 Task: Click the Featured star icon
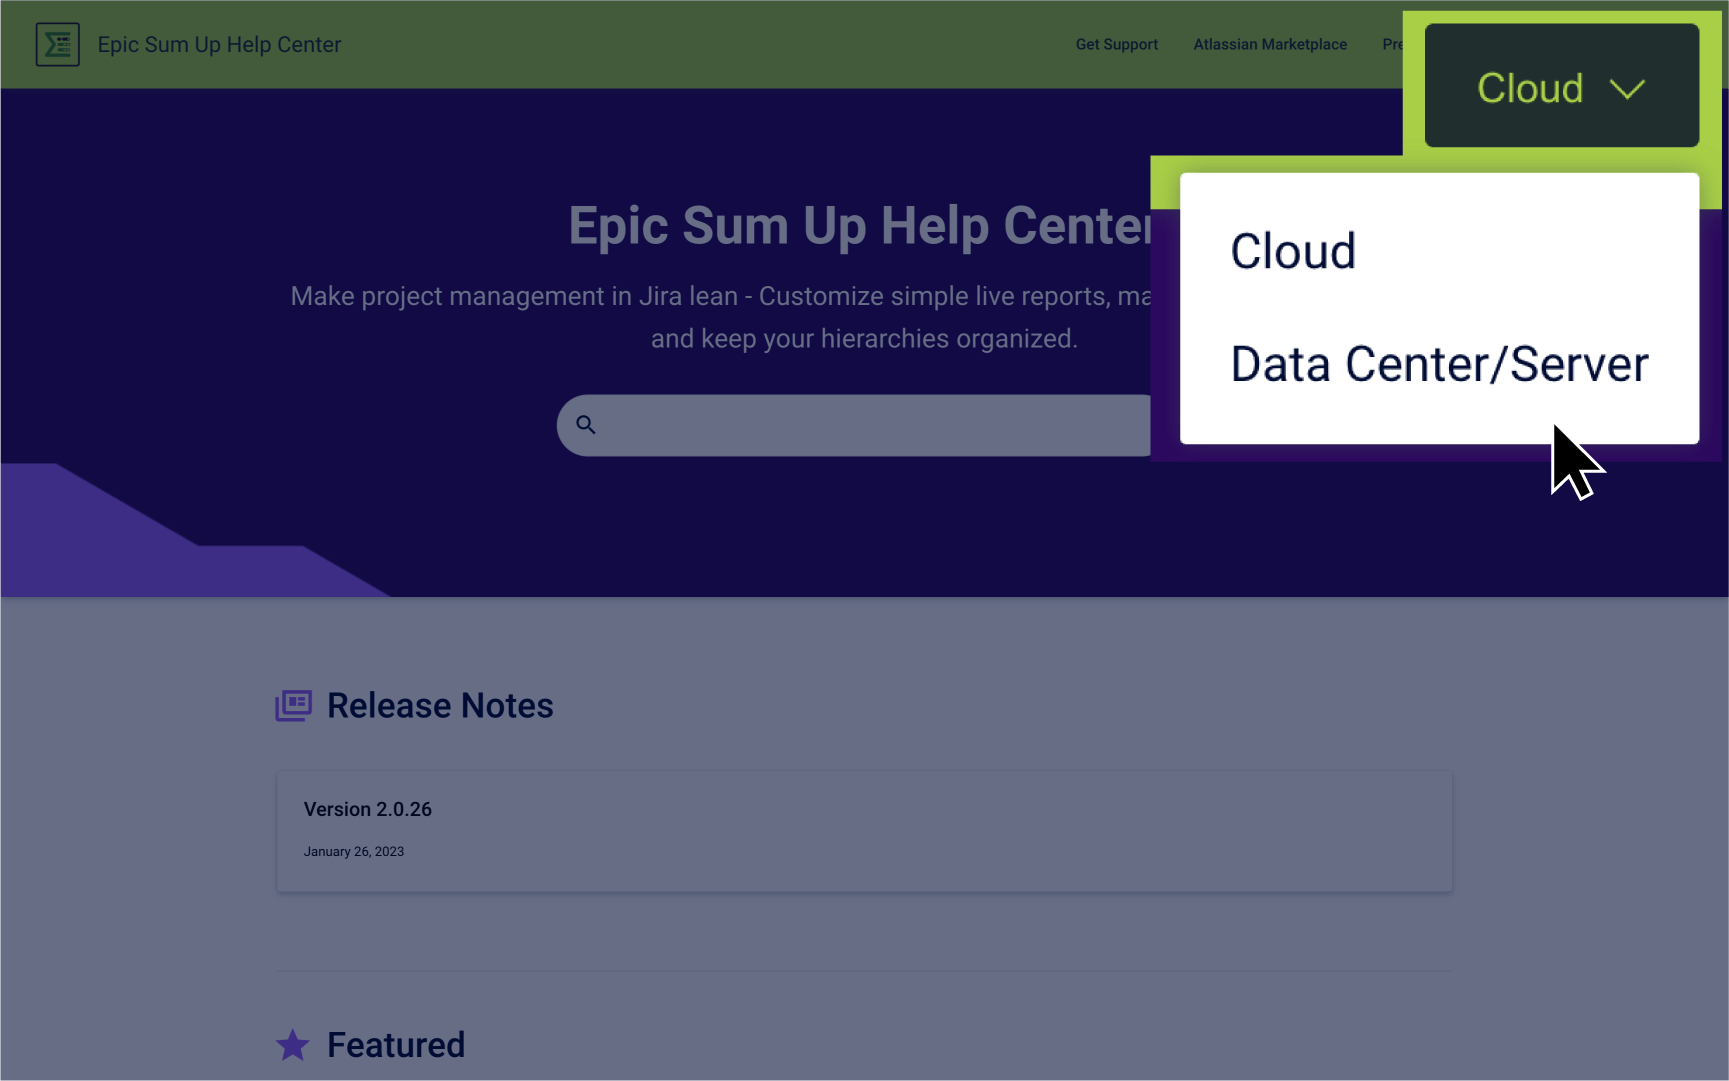click(293, 1045)
